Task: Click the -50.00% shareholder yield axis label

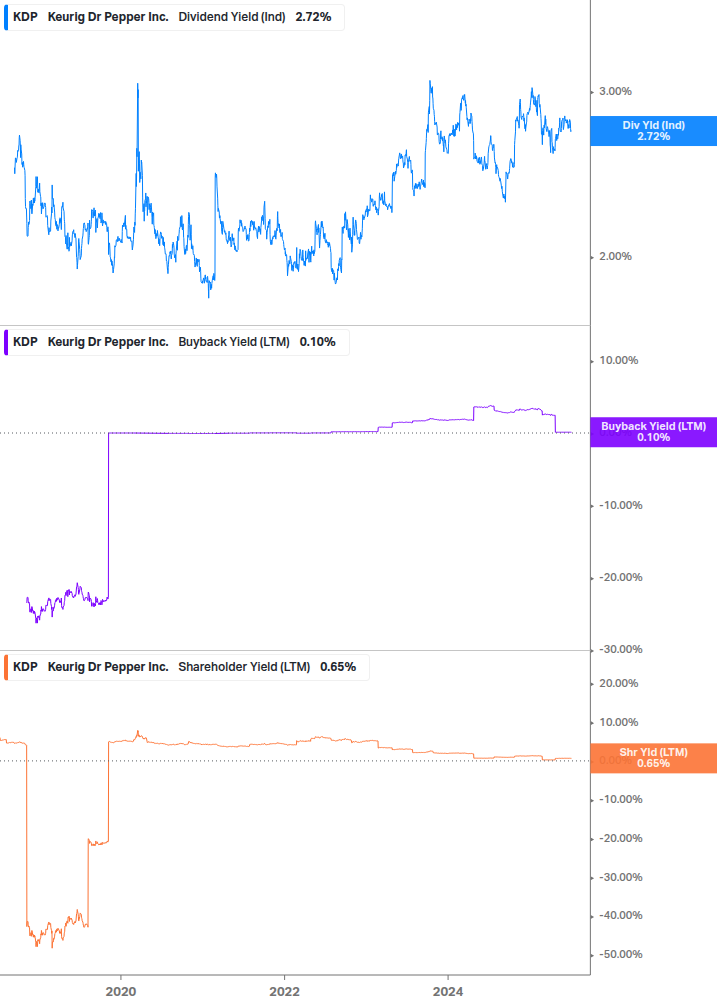Action: click(620, 954)
